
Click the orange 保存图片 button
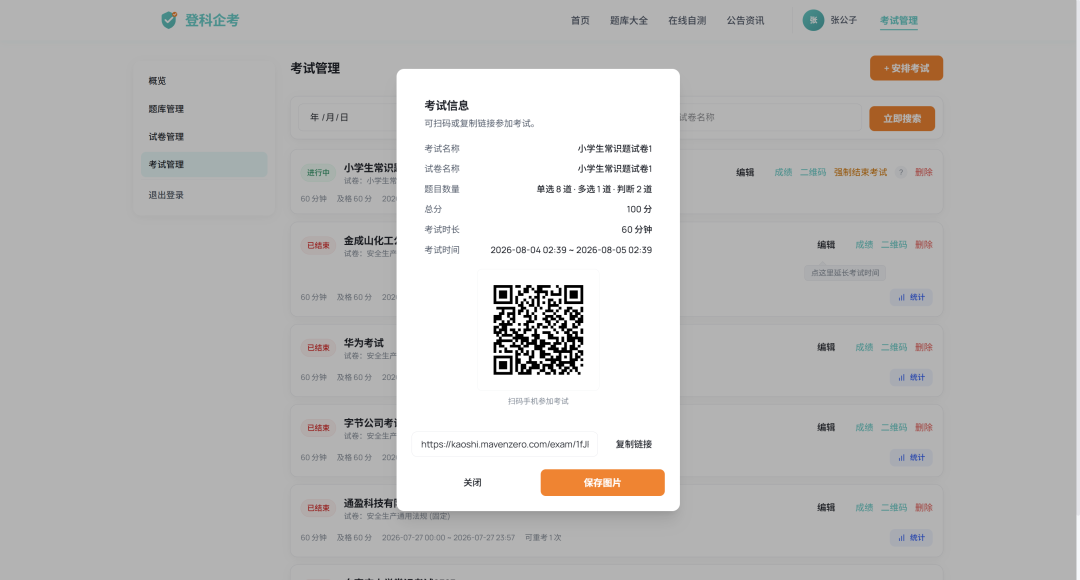point(603,483)
